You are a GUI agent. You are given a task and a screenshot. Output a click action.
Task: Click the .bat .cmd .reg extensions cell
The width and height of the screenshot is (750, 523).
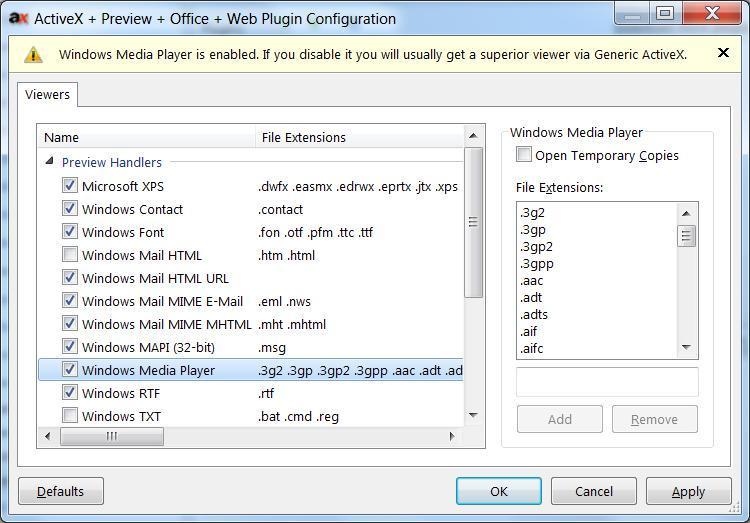pyautogui.click(x=298, y=416)
